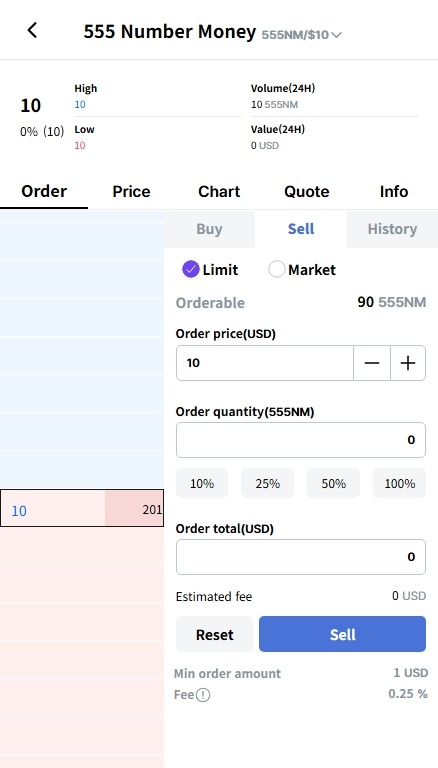438x768 pixels.
Task: Open the Chart tab
Action: click(x=219, y=191)
